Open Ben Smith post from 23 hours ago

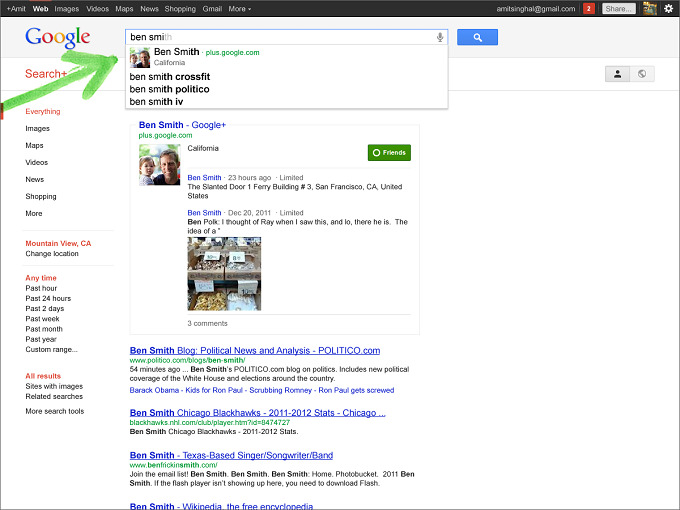point(204,178)
